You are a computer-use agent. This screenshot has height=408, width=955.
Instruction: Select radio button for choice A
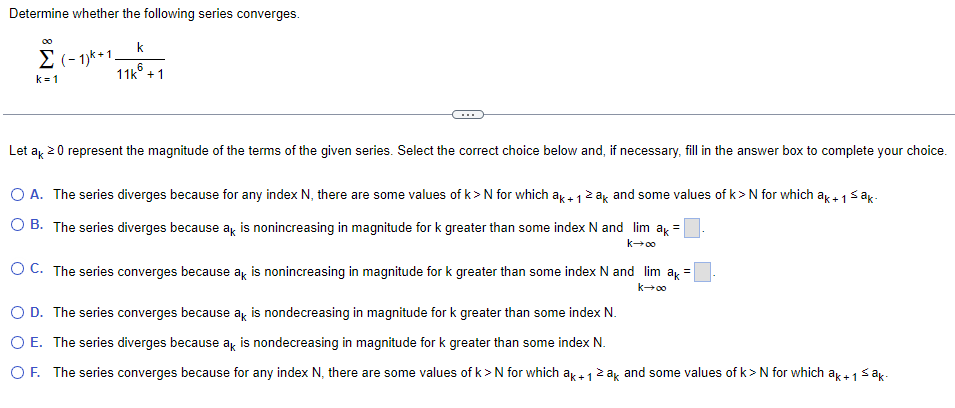[18, 195]
